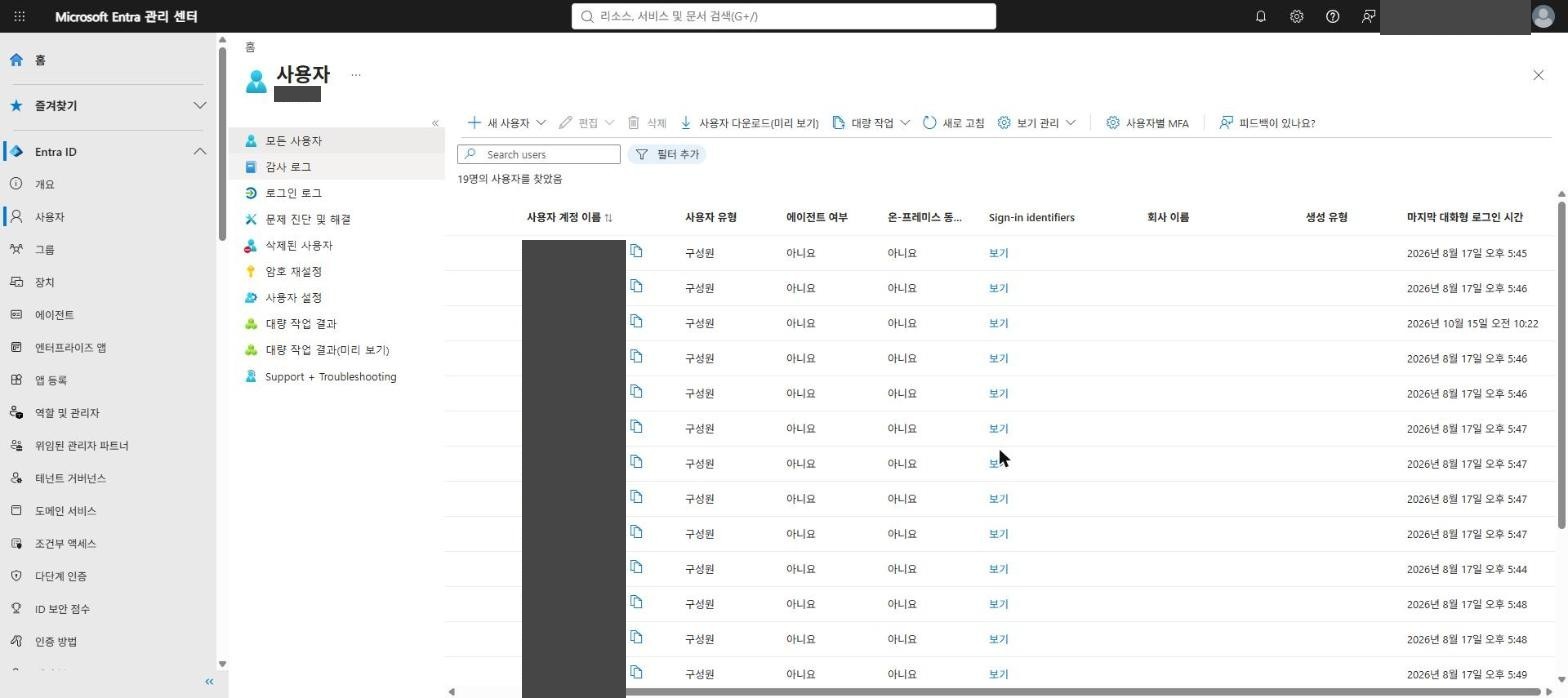Image resolution: width=1568 pixels, height=698 pixels.
Task: Copy account name in 오전 10:22 row
Action: (636, 321)
